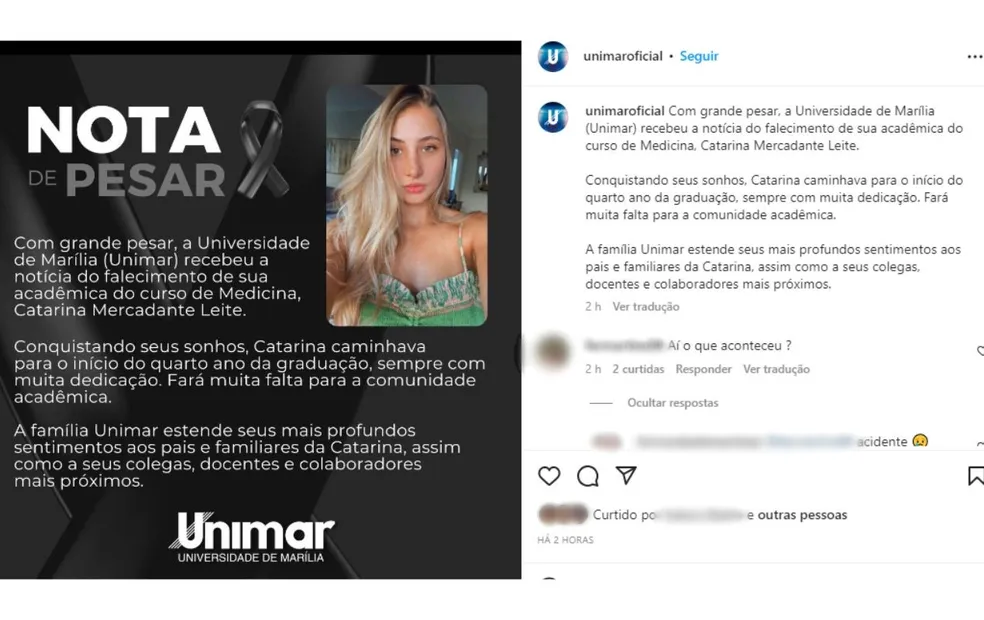Save post with the bookmark icon
Screen dimensions: 984x620
click(976, 476)
